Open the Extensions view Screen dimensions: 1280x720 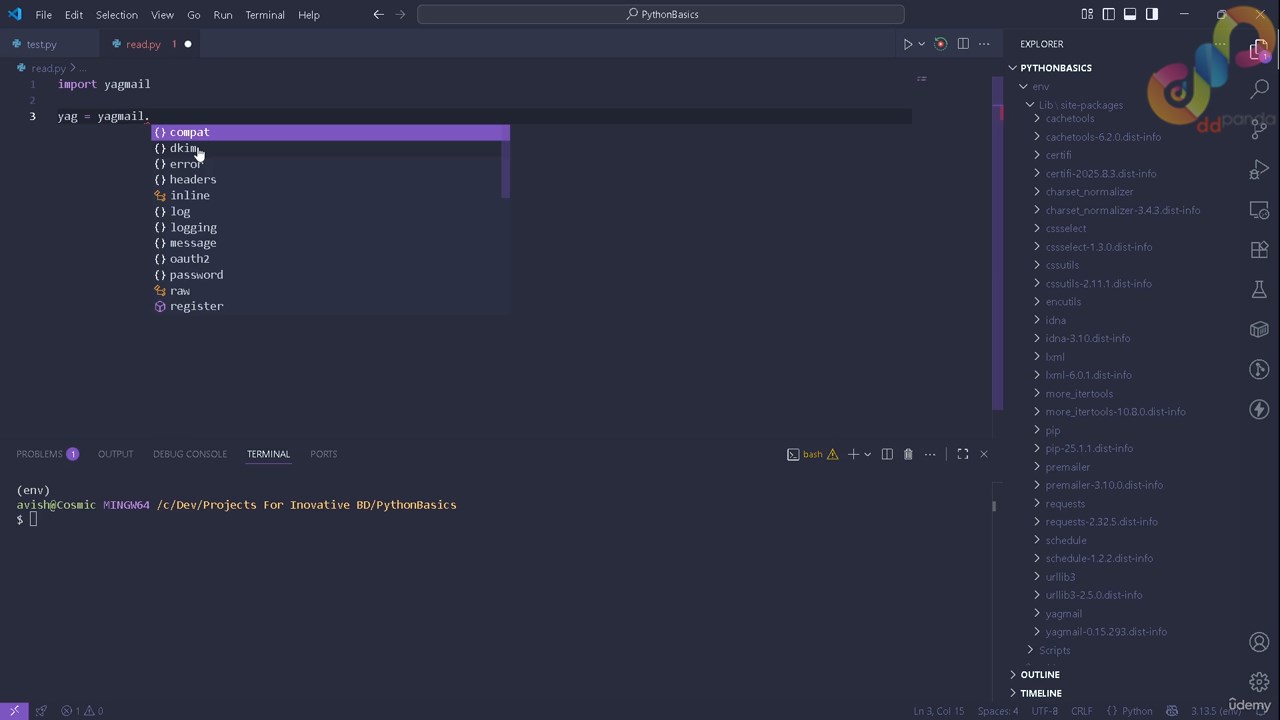(x=1259, y=250)
